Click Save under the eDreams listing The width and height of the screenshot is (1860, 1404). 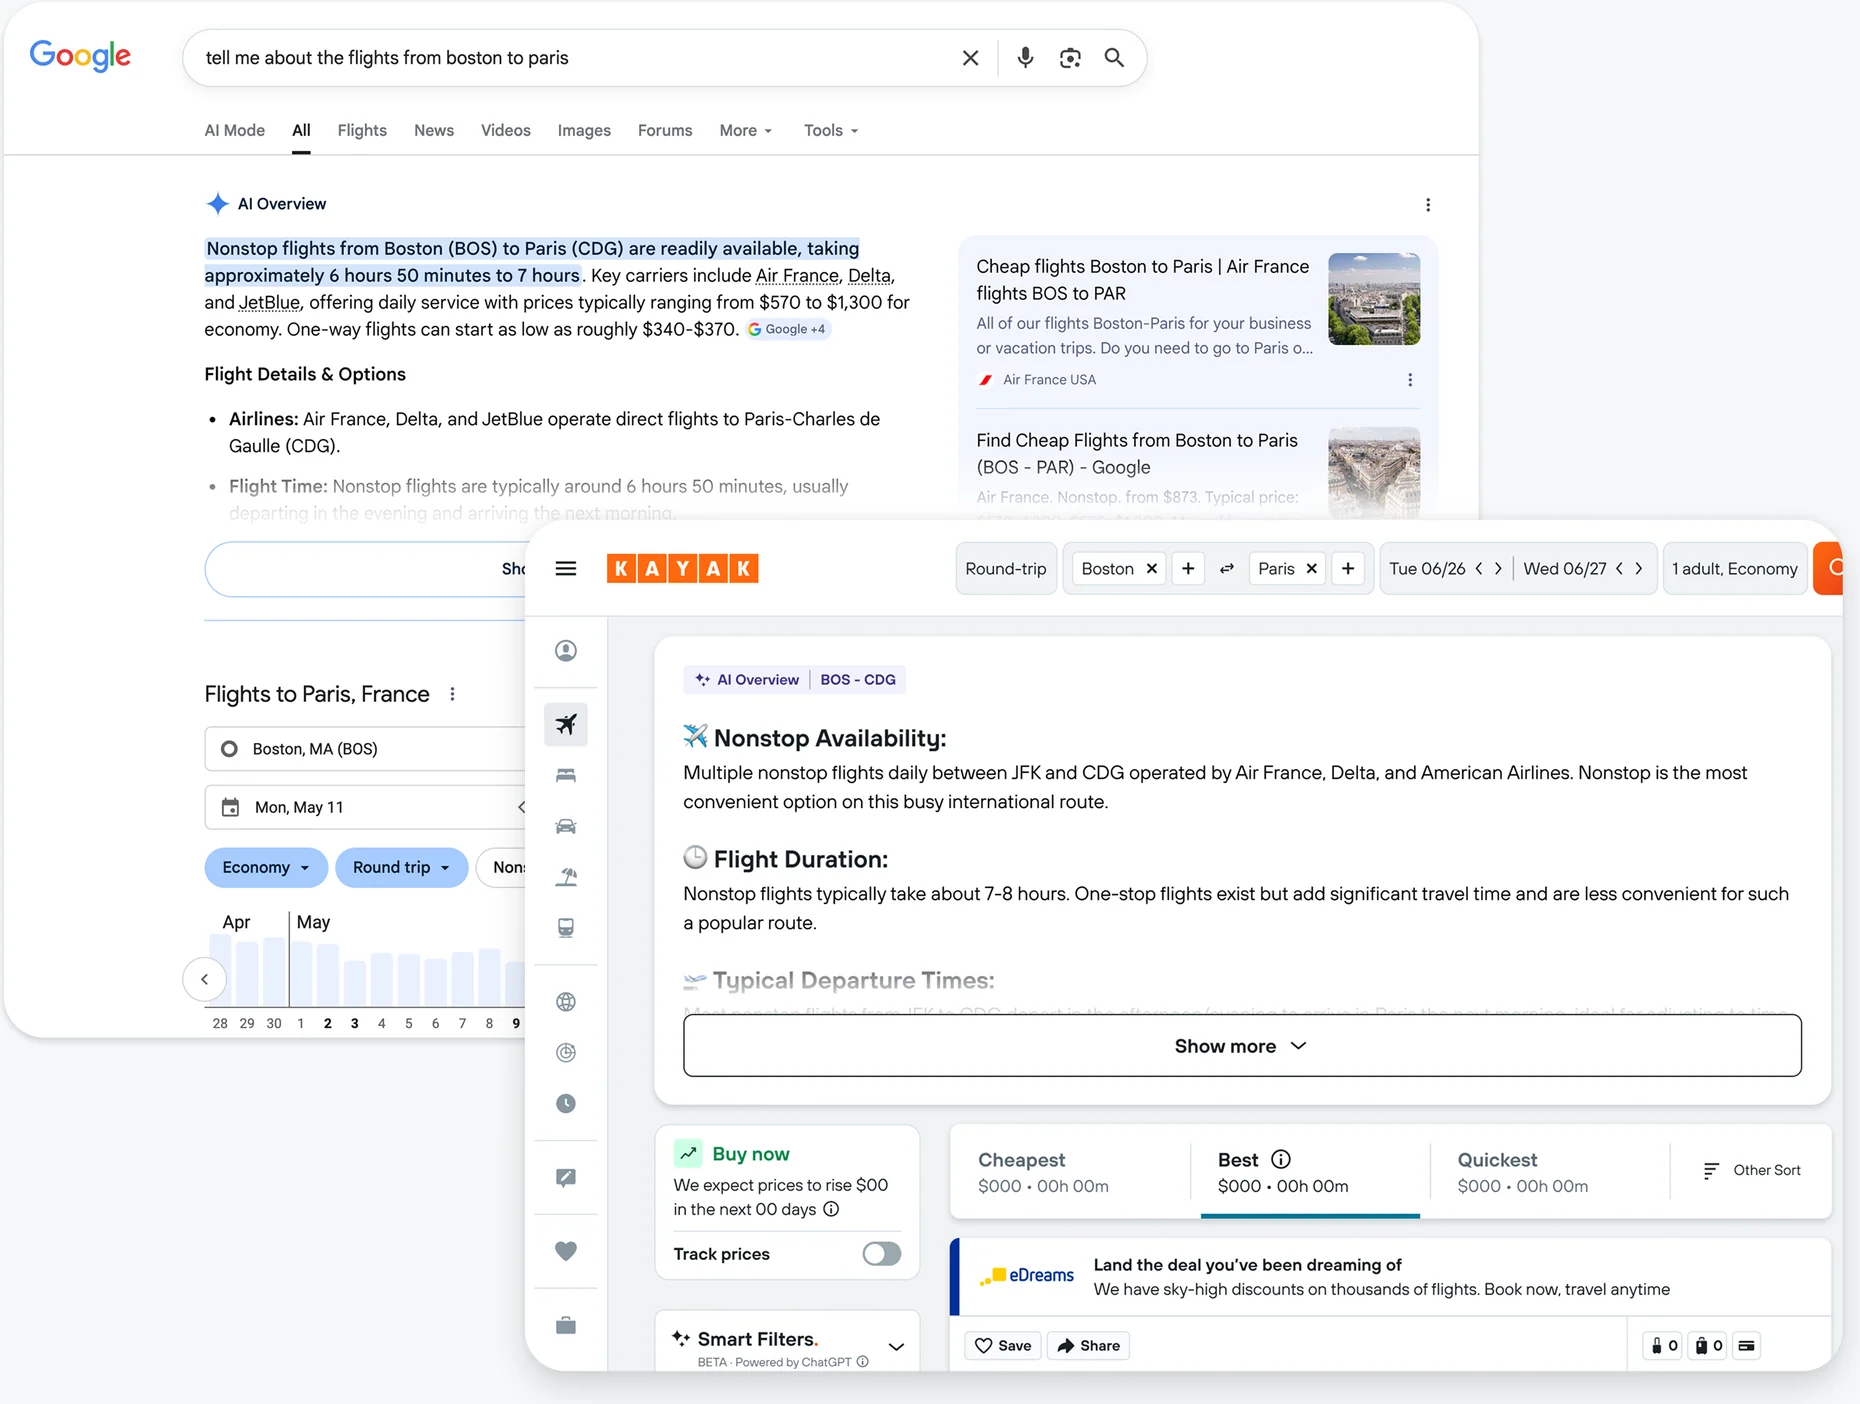[1003, 1346]
